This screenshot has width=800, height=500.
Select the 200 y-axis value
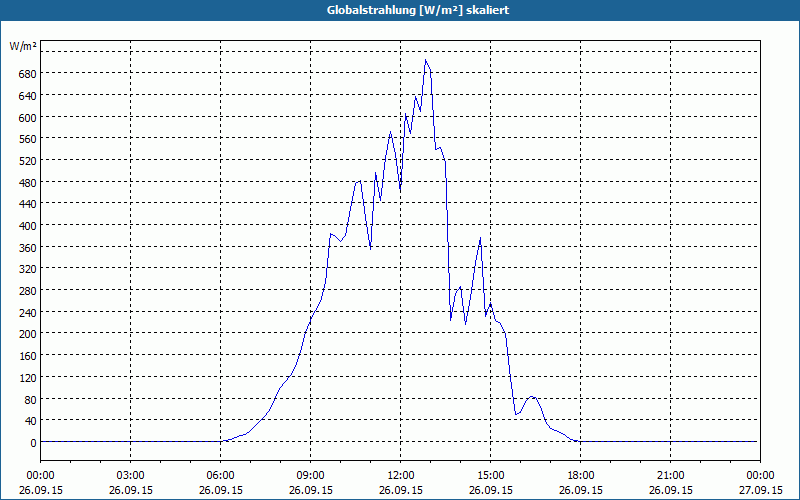27,334
